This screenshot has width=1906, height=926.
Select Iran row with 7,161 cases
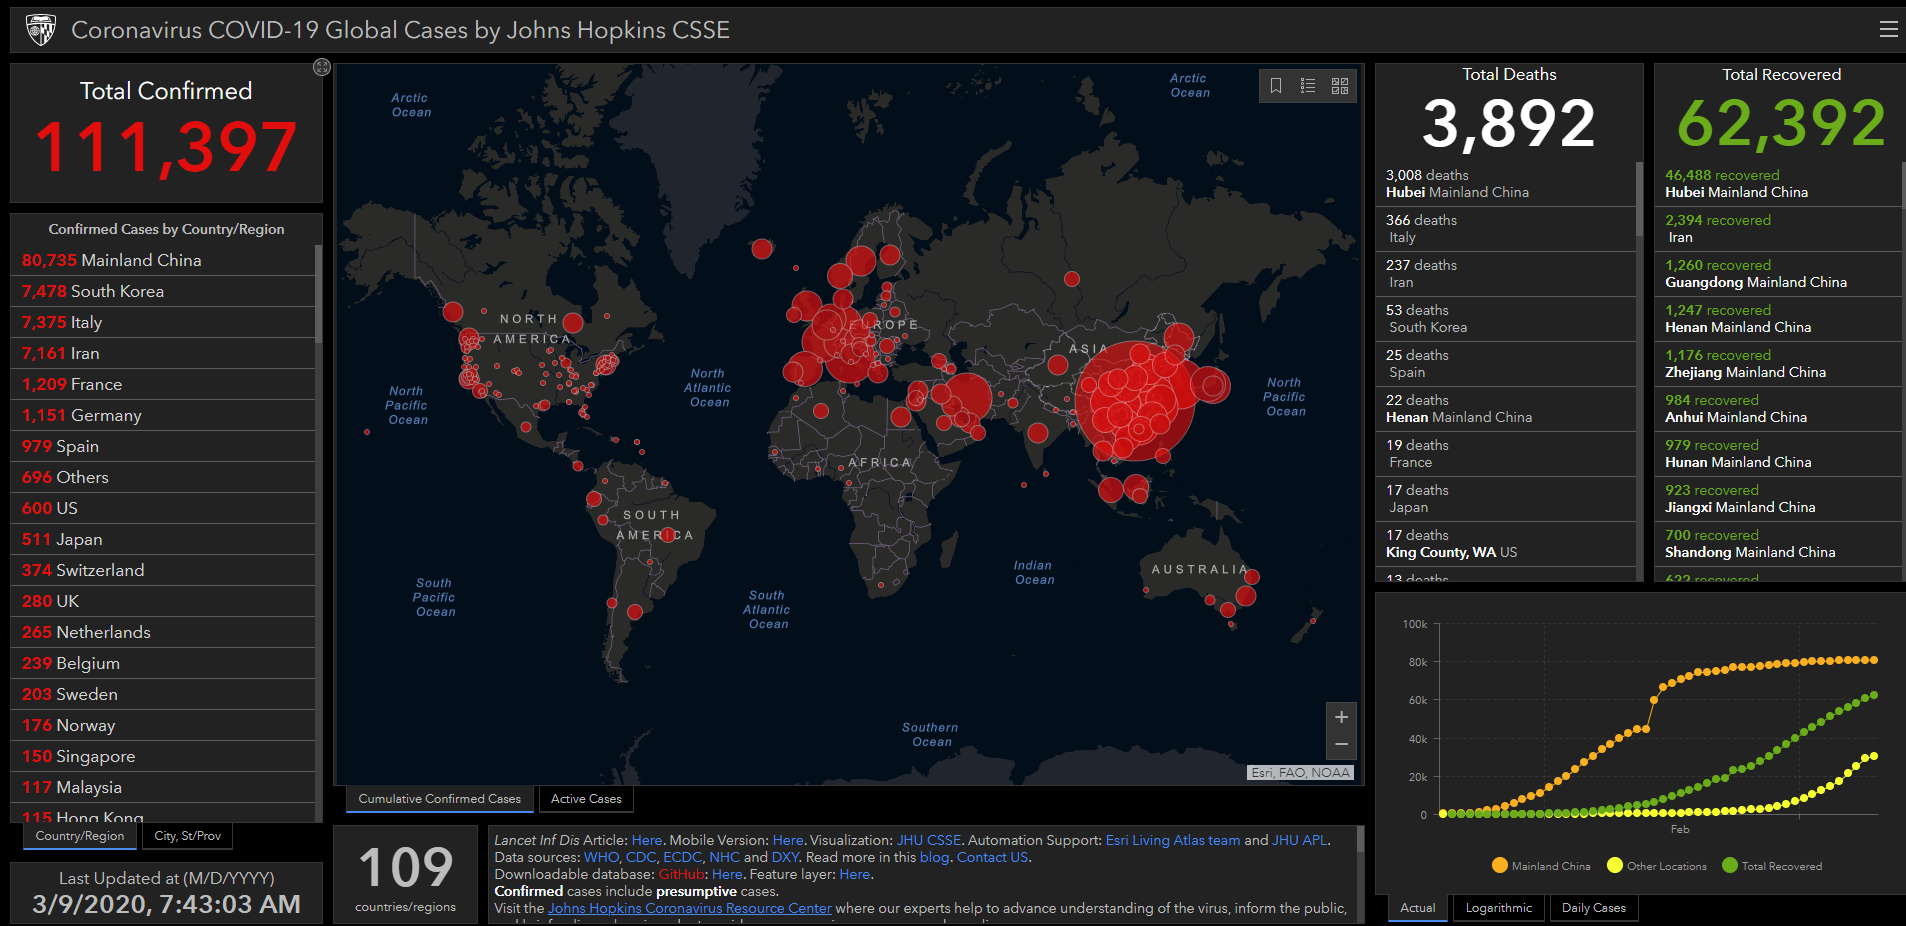click(x=163, y=353)
